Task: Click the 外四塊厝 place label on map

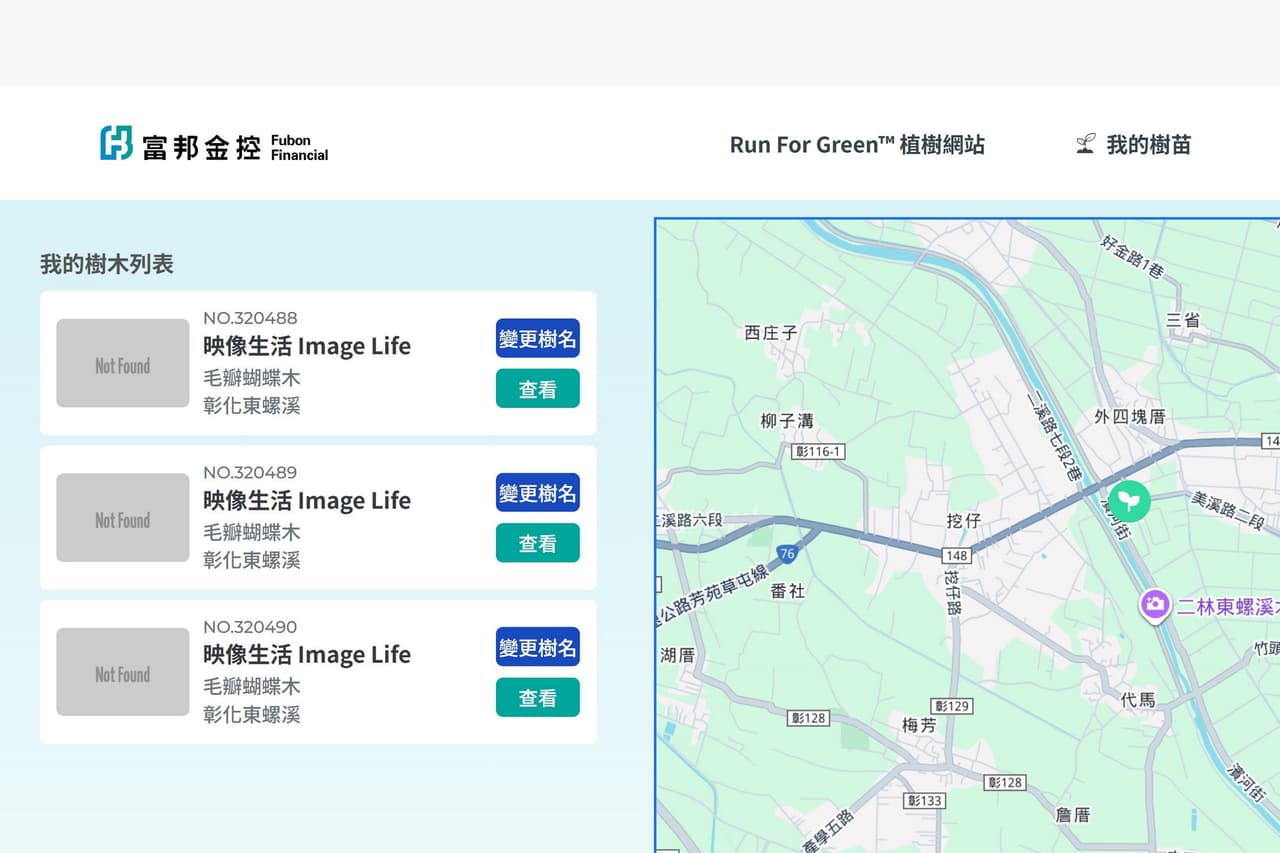Action: coord(1130,416)
